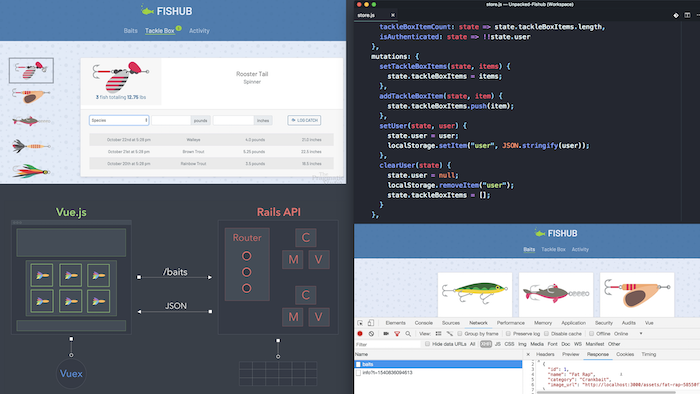Click the LOG CATCH button
The height and width of the screenshot is (394, 700).
pyautogui.click(x=304, y=120)
